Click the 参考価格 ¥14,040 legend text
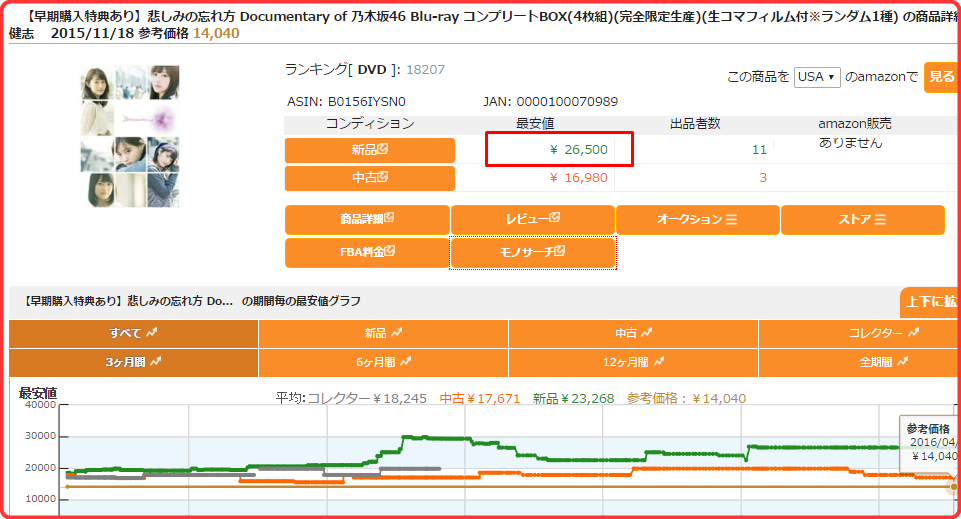Image resolution: width=961 pixels, height=519 pixels. [686, 399]
